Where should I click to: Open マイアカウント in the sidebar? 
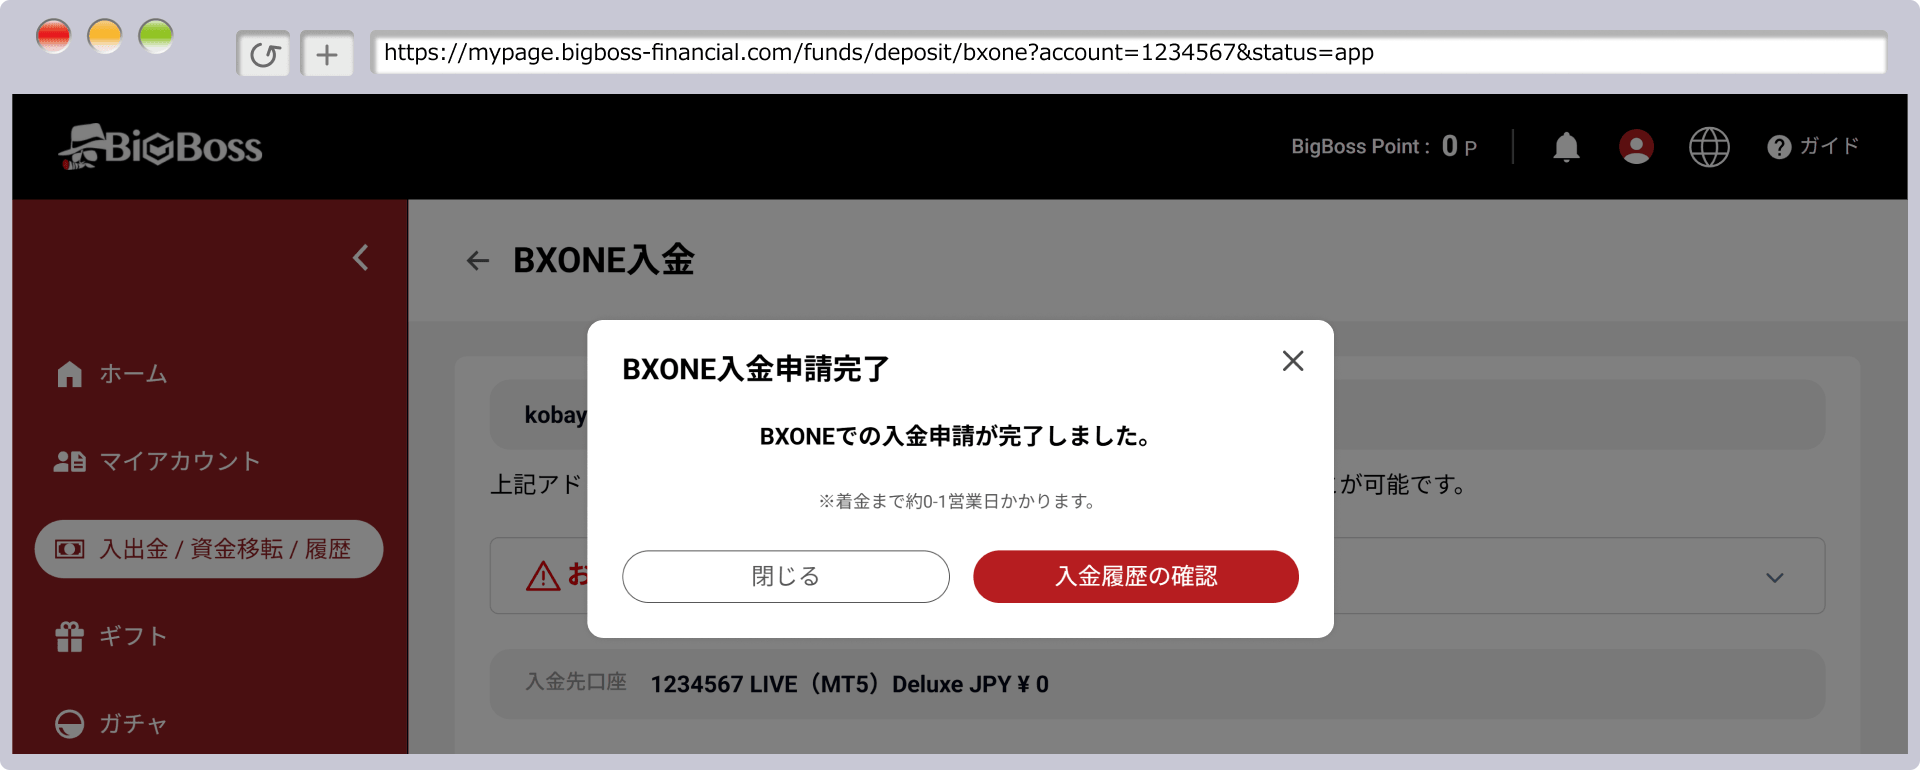click(x=158, y=461)
